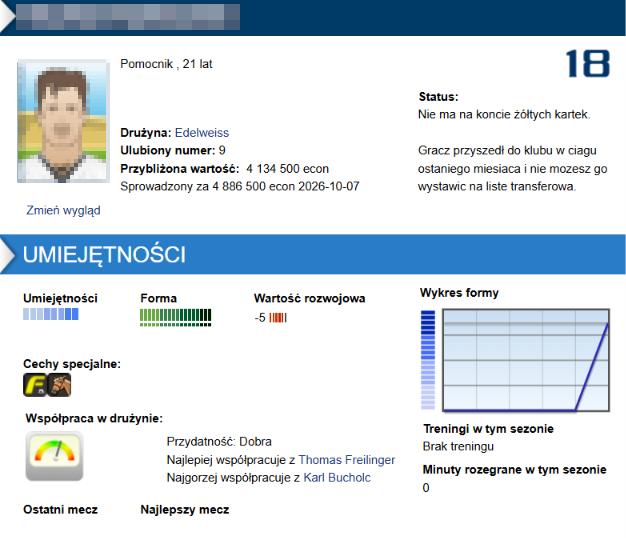The width and height of the screenshot is (626, 538).
Task: Click the 'Najlepszy mecz' heading
Action: (185, 510)
